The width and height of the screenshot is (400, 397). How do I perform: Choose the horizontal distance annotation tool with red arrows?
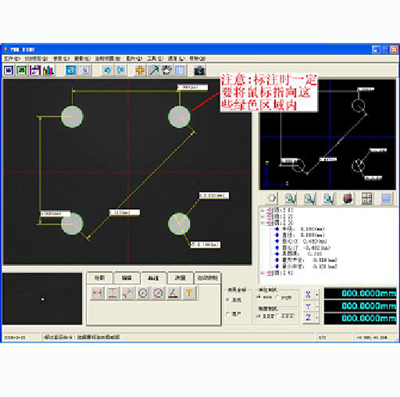[x=97, y=293]
